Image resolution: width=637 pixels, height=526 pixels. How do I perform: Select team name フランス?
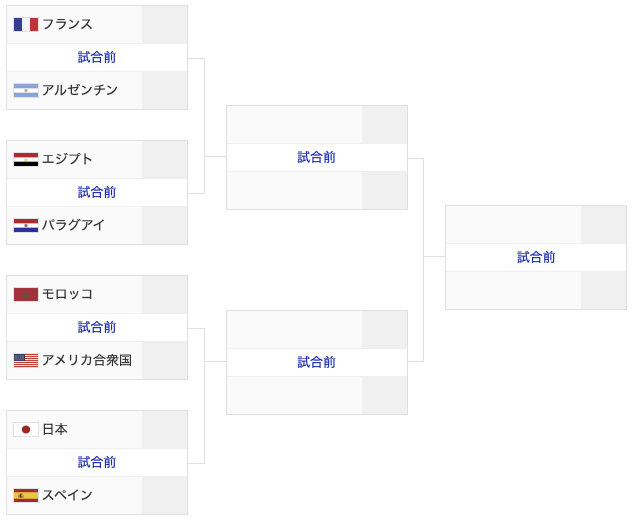pos(67,24)
